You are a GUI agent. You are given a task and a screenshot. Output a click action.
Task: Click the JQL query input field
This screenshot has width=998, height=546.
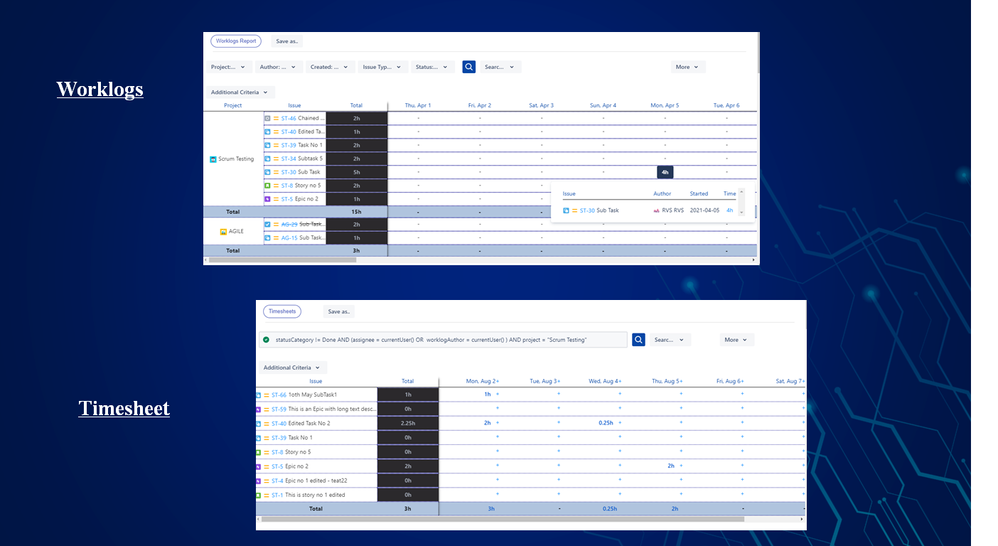tap(444, 340)
